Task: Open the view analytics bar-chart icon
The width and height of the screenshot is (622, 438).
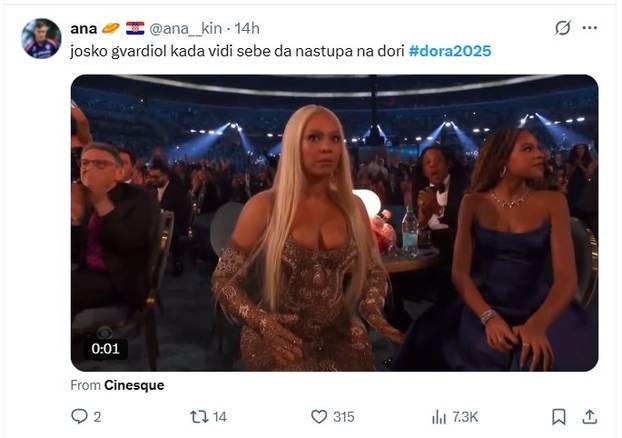Action: pos(438,416)
